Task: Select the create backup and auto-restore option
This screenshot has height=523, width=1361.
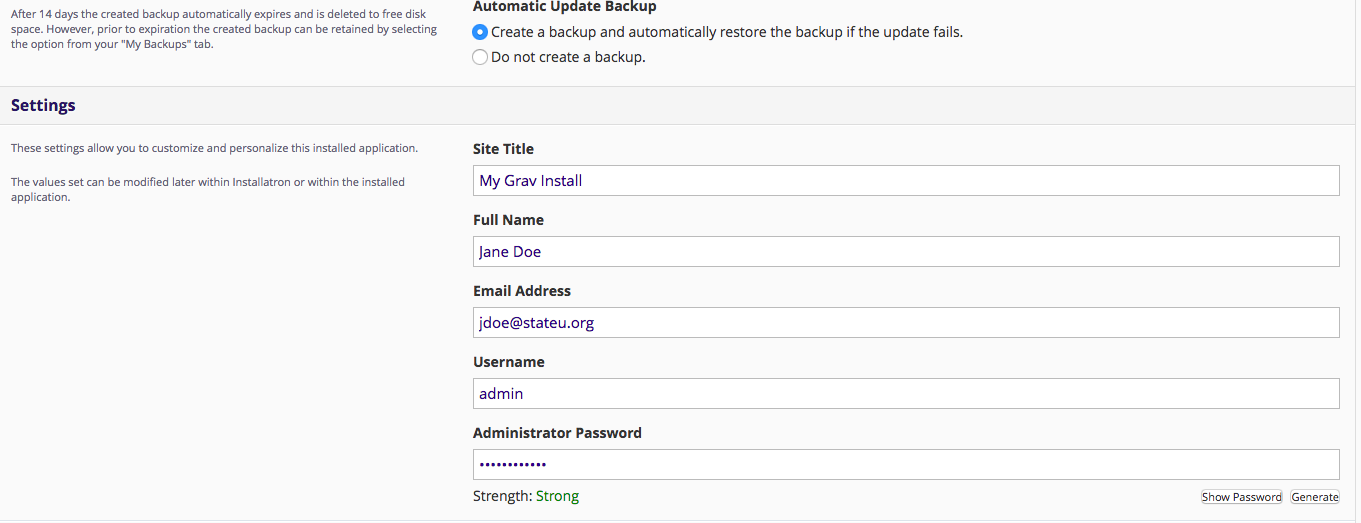Action: pos(480,32)
